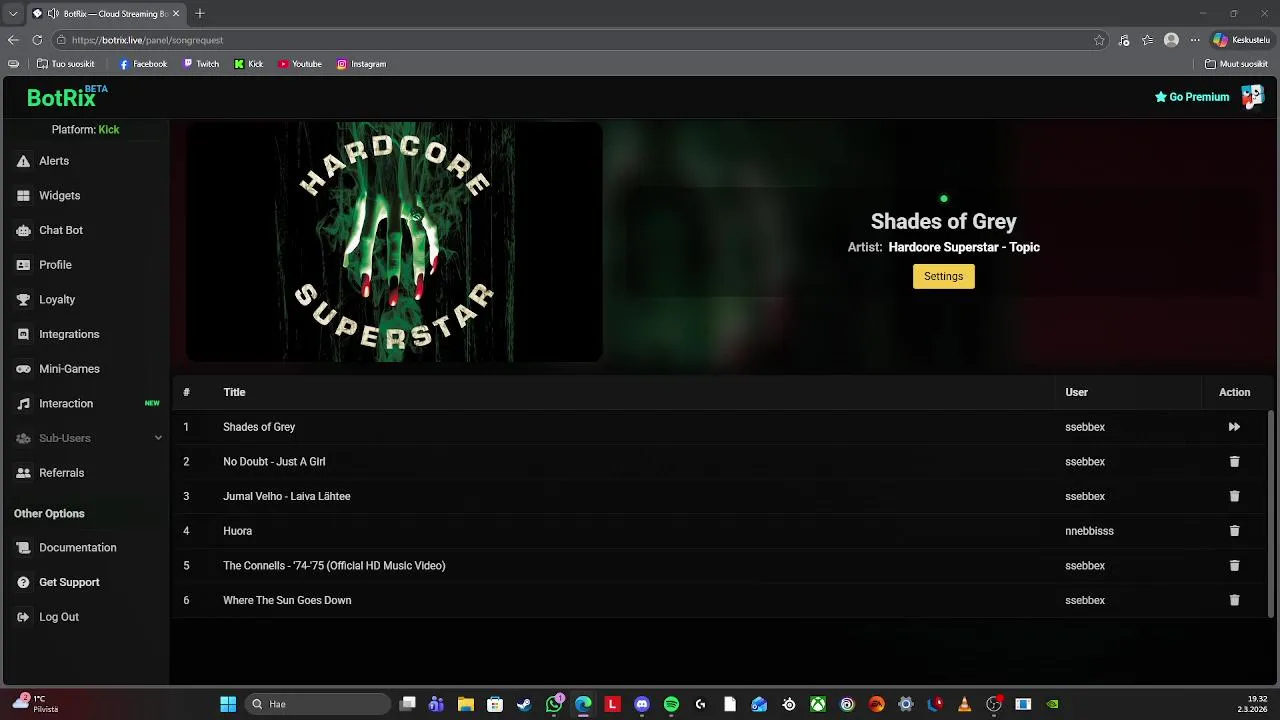The width and height of the screenshot is (1280, 720).
Task: Select the Shades of Grey row title
Action: [x=259, y=427]
